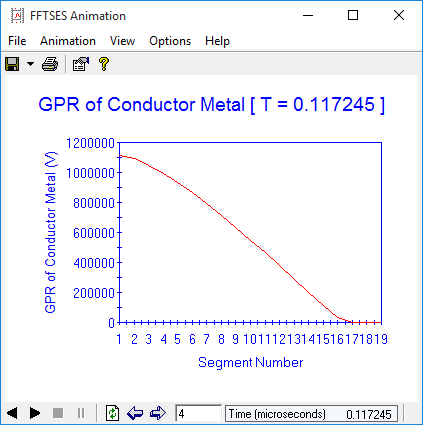Click the Print icon
The width and height of the screenshot is (423, 425).
(50, 64)
